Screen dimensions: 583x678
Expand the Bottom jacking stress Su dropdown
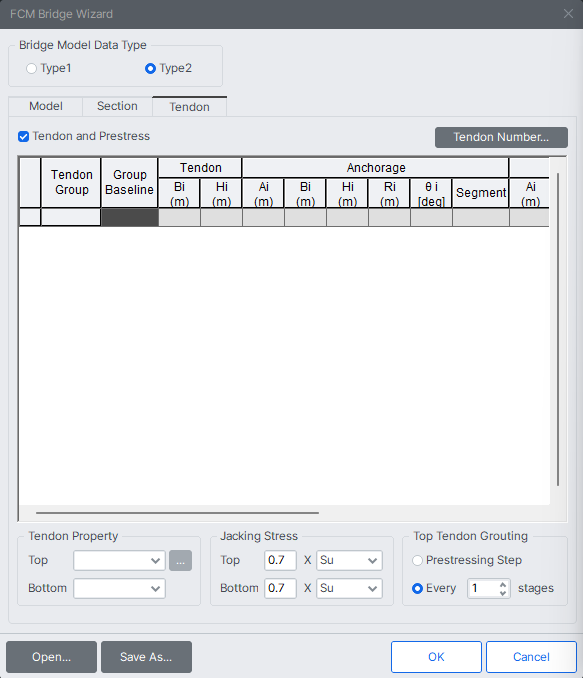(349, 588)
